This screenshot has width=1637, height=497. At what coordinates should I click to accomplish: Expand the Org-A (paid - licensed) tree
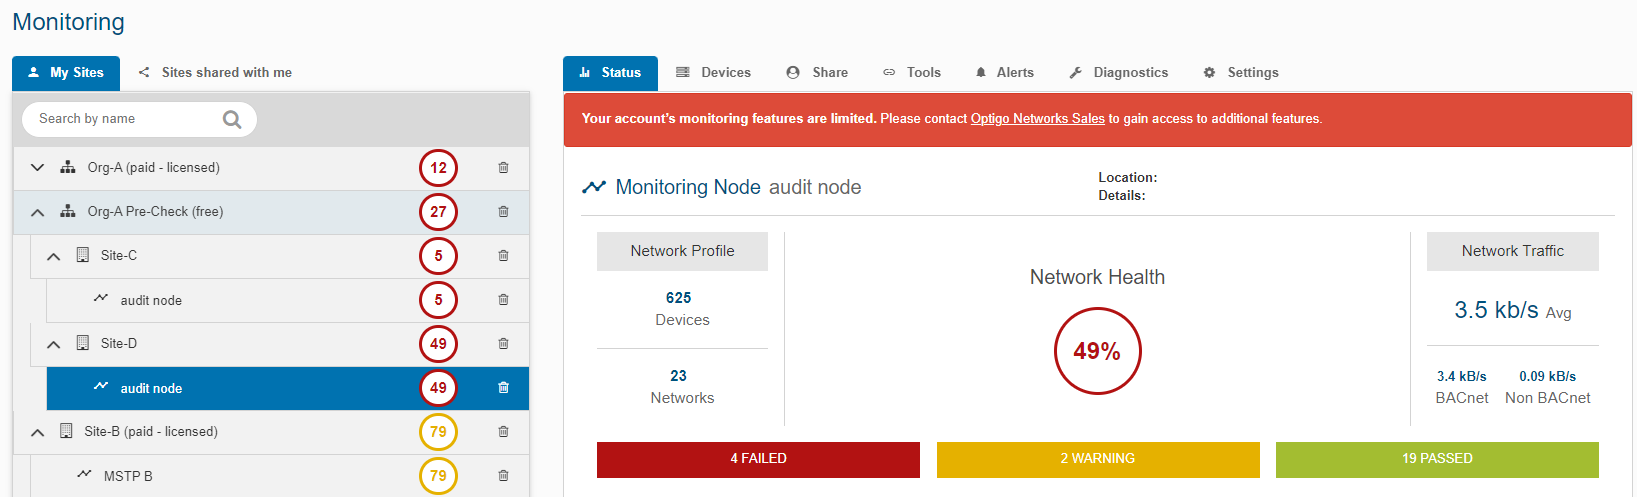pyautogui.click(x=37, y=168)
